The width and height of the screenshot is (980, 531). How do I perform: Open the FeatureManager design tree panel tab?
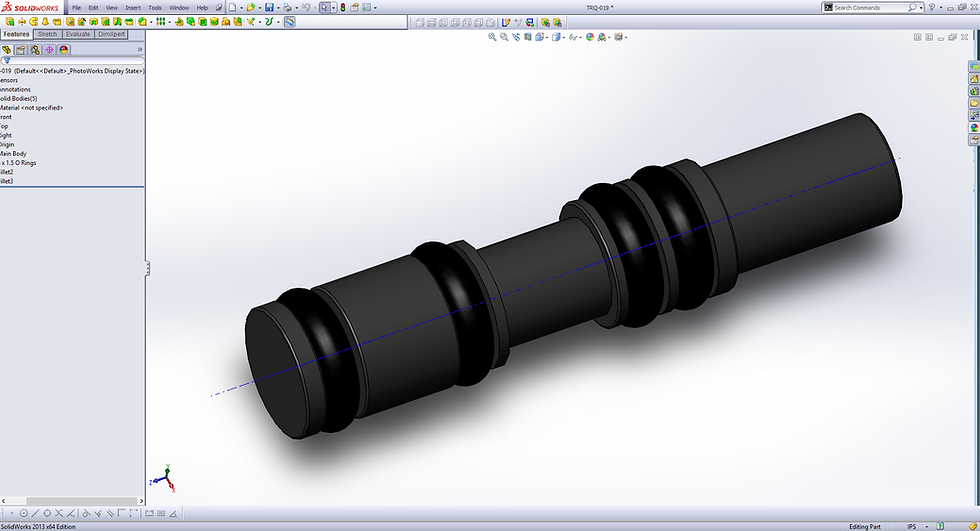click(7, 49)
